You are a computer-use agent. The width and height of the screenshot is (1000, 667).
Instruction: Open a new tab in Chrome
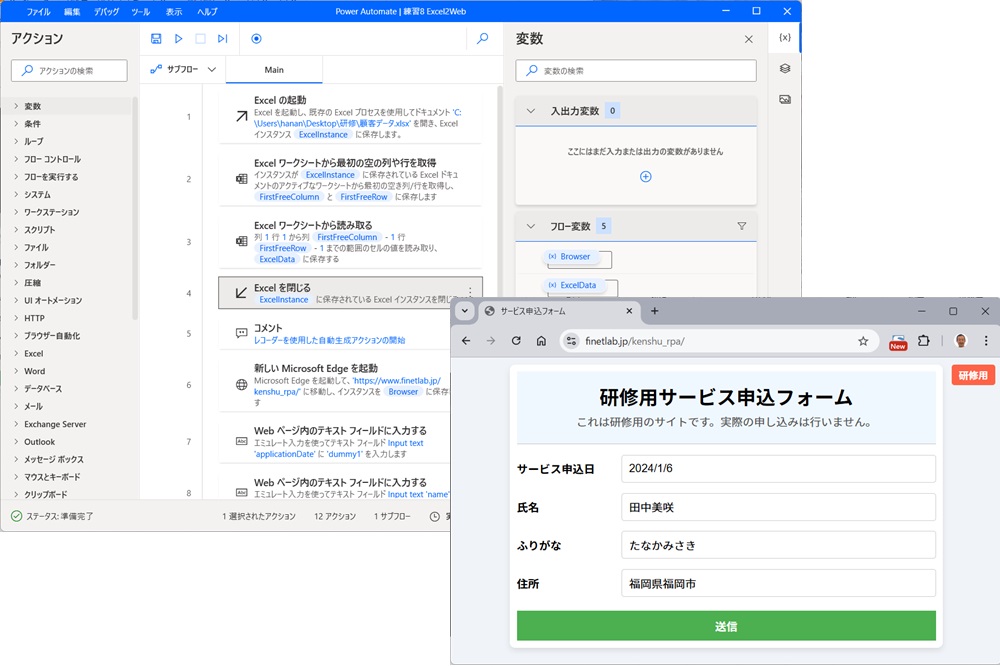pos(654,311)
